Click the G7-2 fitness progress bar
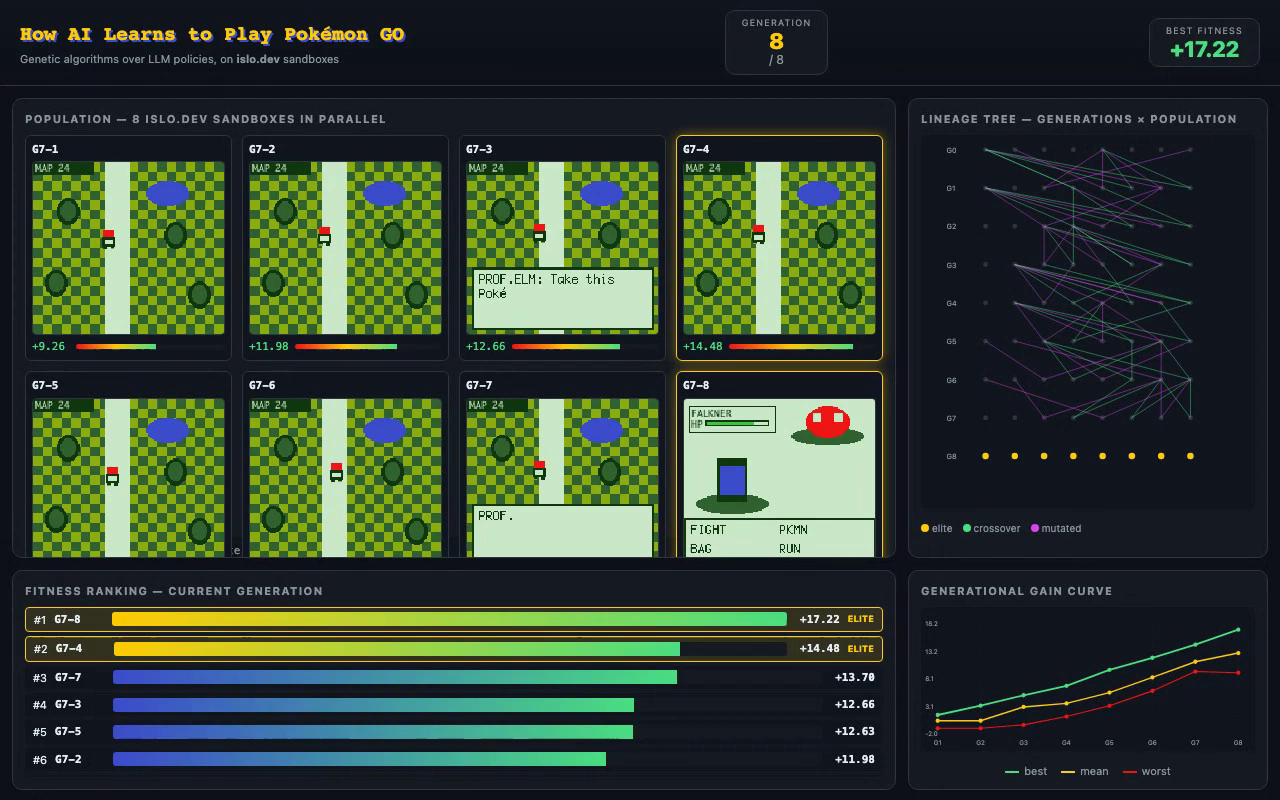This screenshot has height=800, width=1280. (x=368, y=347)
